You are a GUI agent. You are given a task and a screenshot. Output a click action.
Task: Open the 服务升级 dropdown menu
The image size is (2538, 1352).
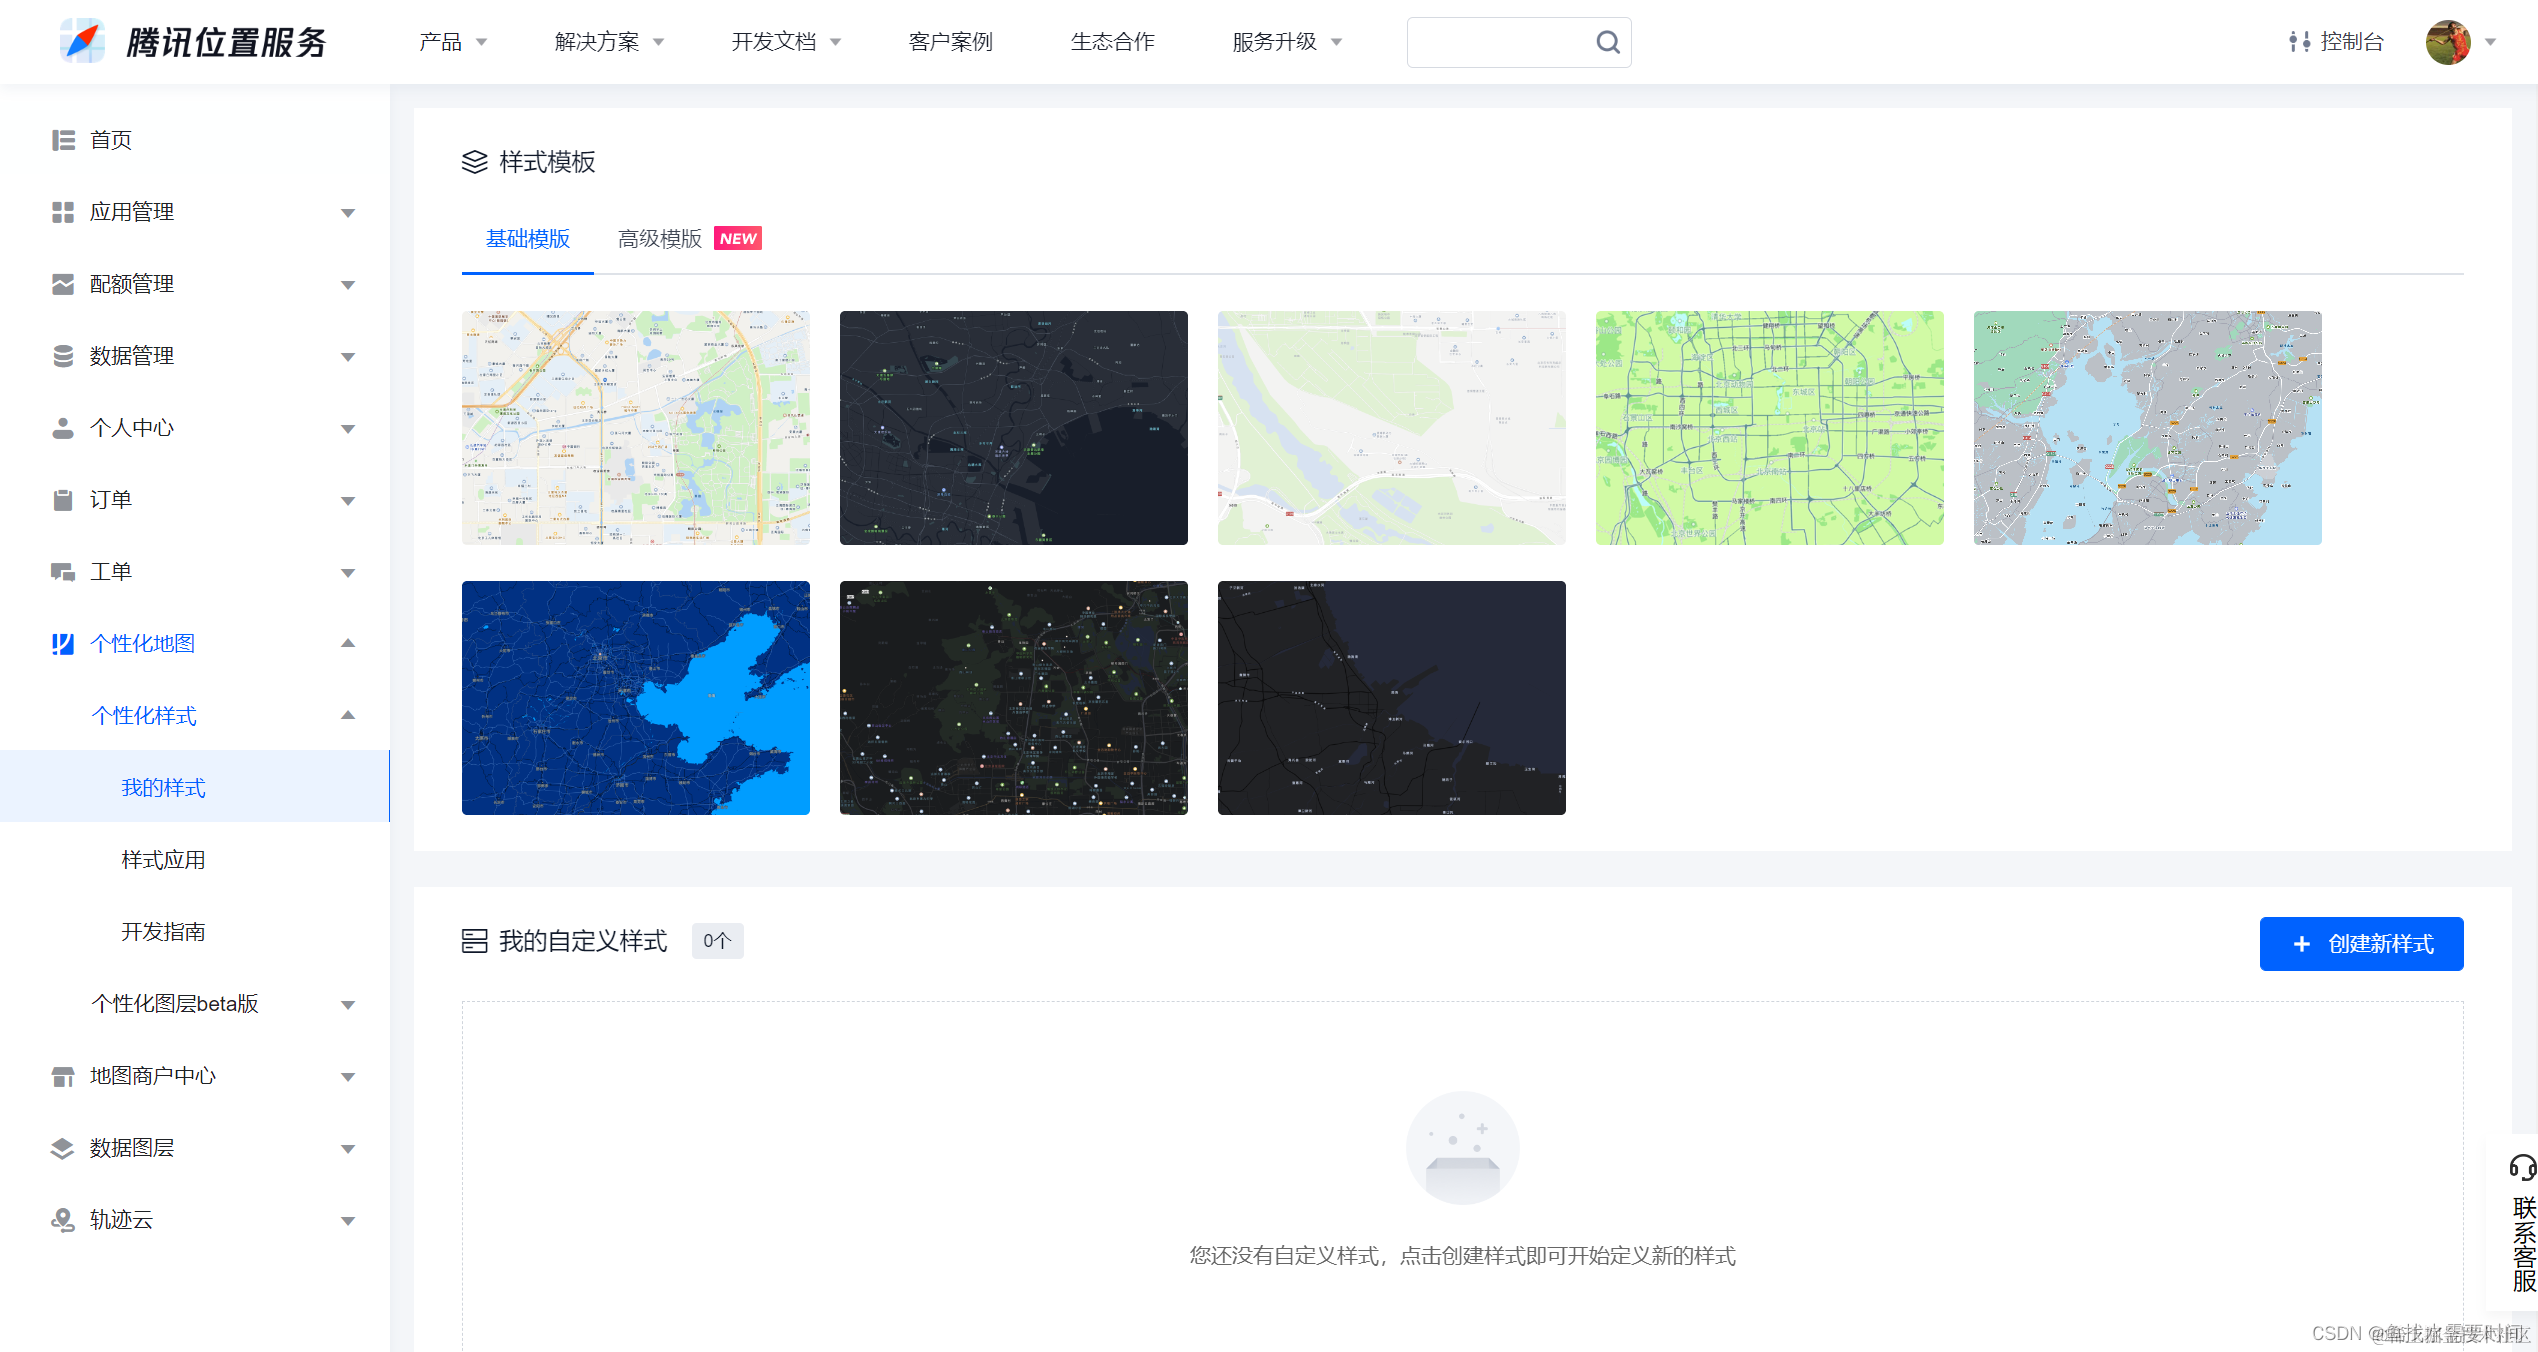[1278, 42]
